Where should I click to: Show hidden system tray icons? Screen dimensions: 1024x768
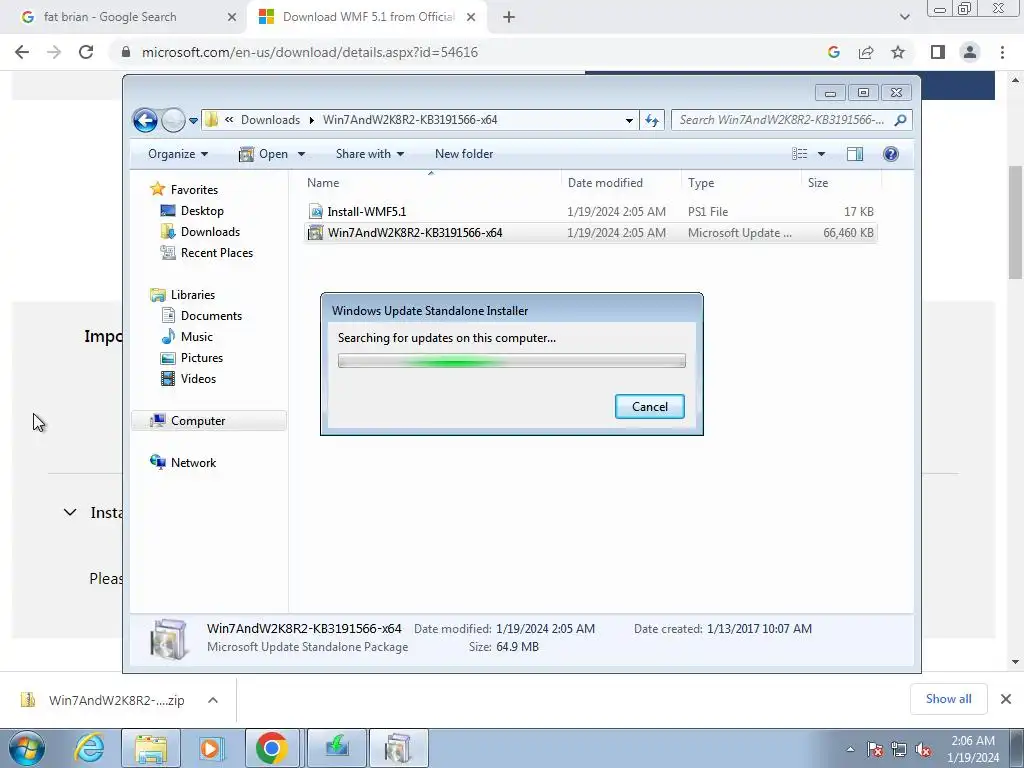point(850,750)
